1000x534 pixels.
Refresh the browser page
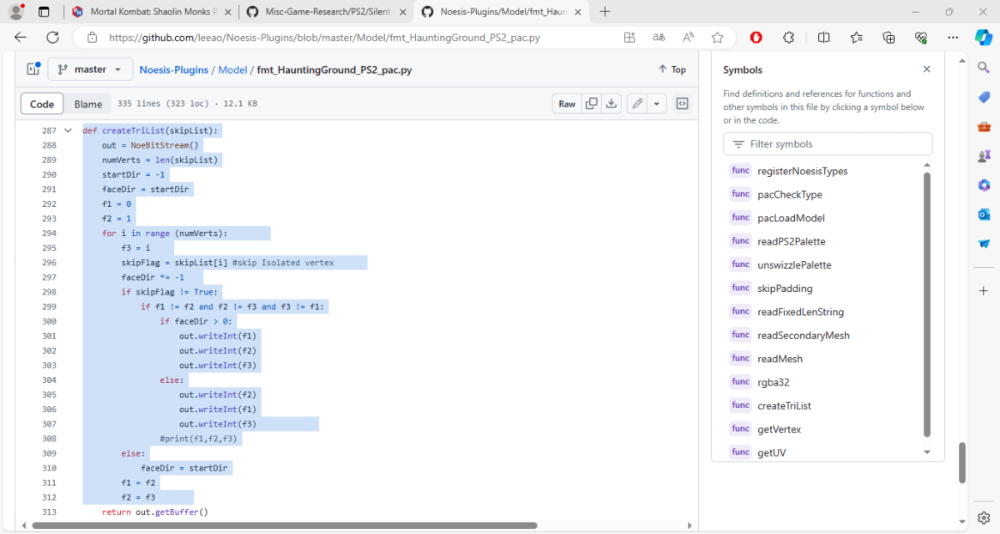click(52, 37)
